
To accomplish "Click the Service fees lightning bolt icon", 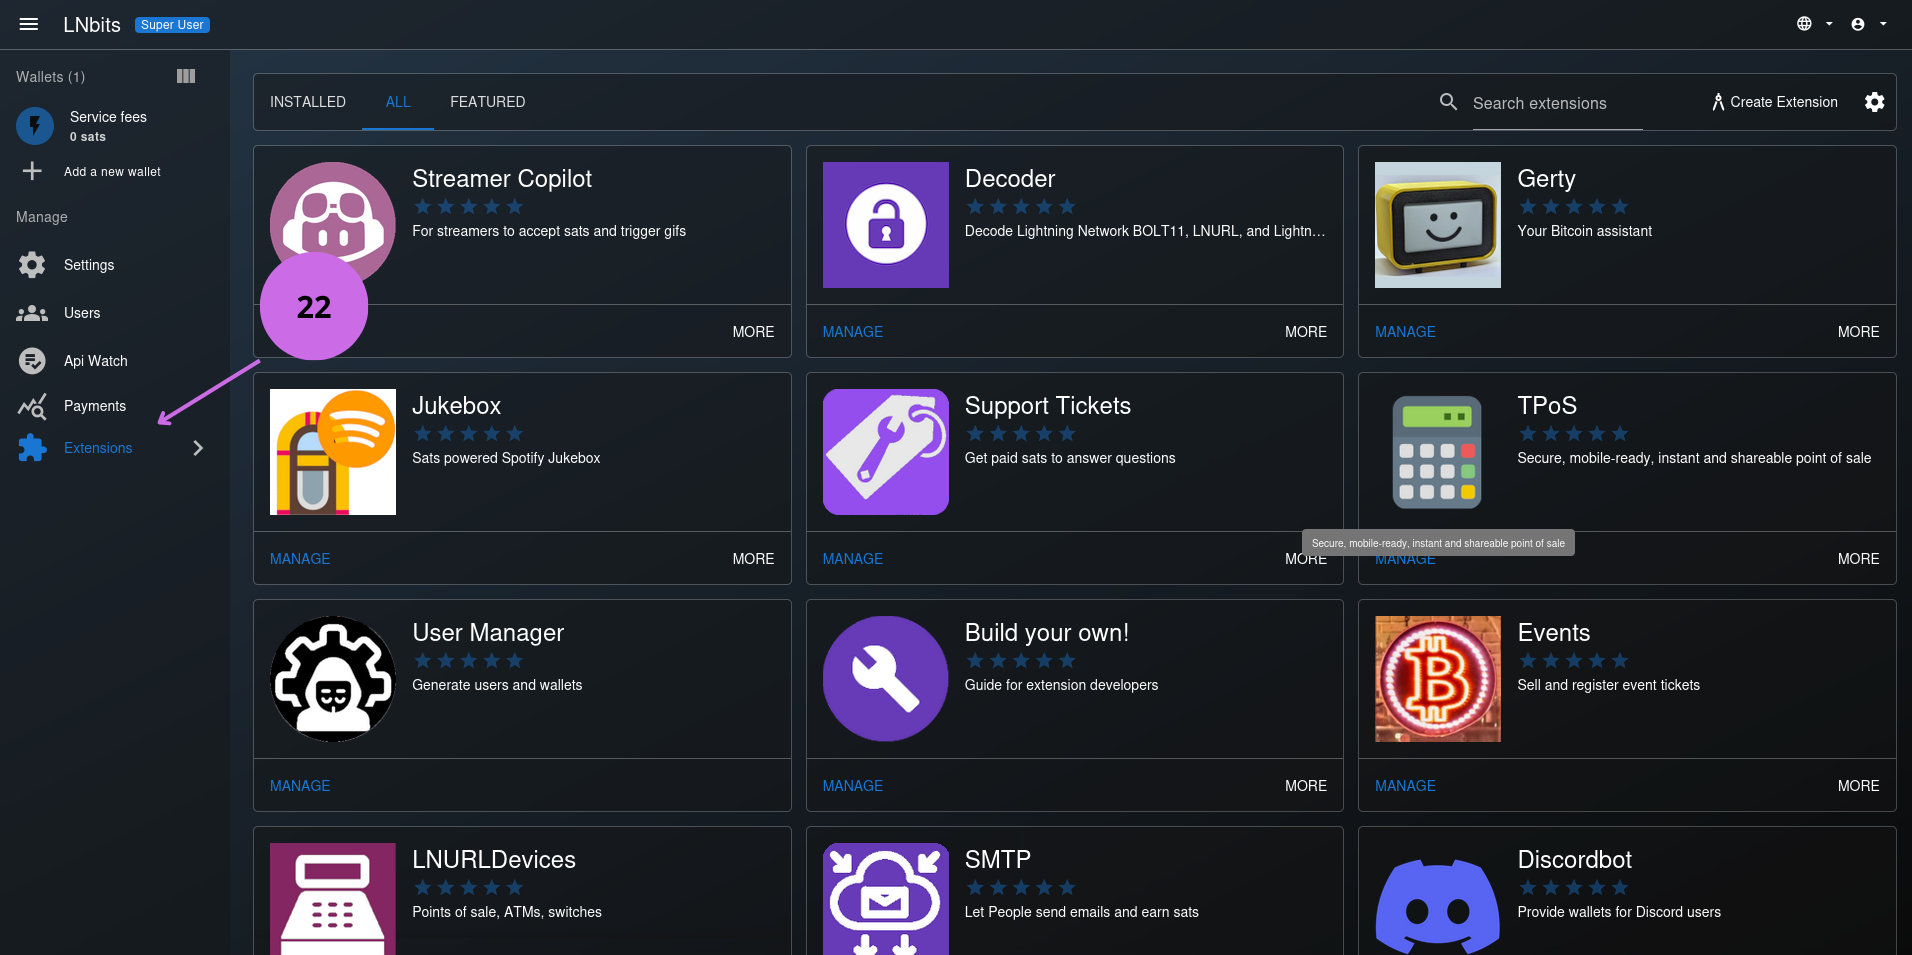I will 34,126.
